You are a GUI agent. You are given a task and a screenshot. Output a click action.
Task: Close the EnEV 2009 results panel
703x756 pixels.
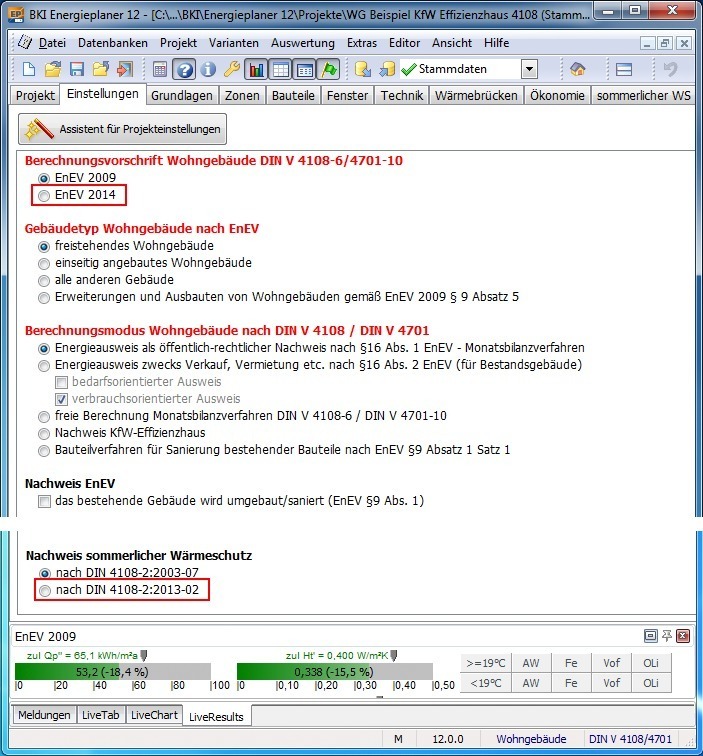(x=683, y=636)
